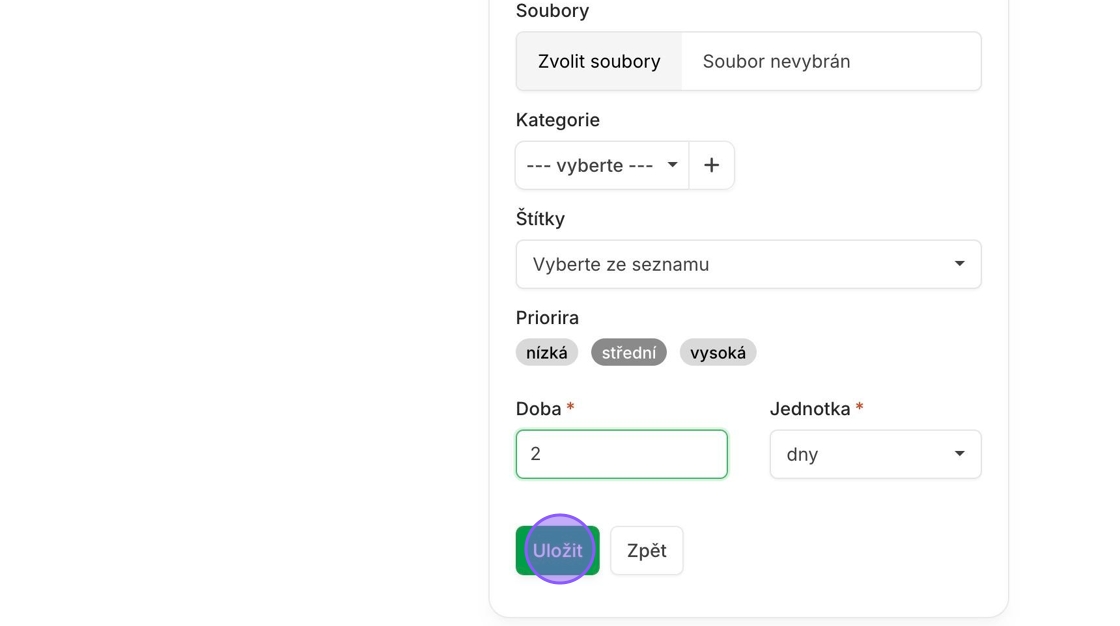
Task: Open the Kategorie dropdown arrow
Action: pyautogui.click(x=673, y=165)
